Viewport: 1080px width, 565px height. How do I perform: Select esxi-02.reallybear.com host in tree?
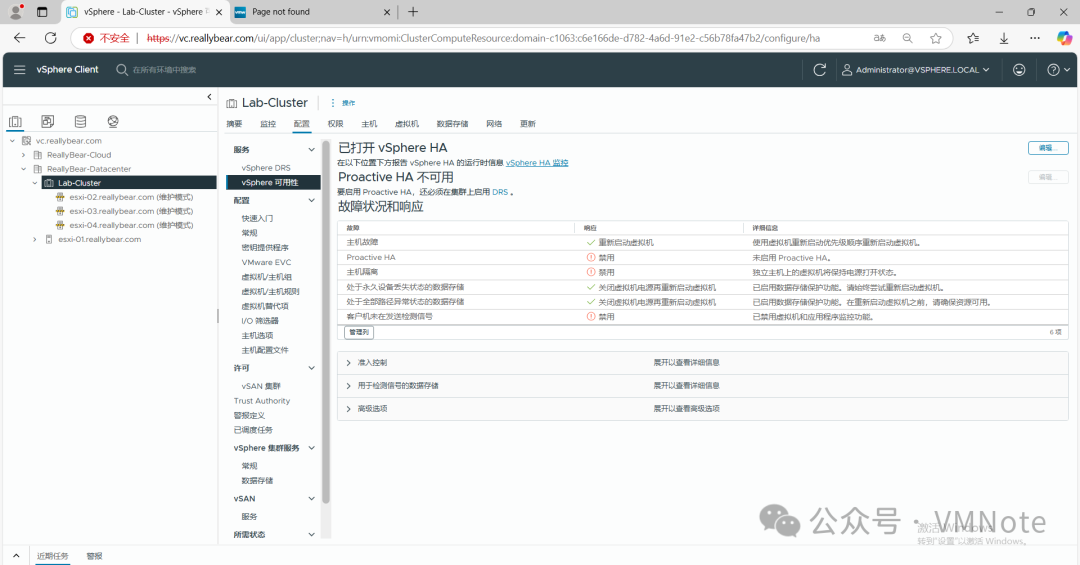coord(130,197)
